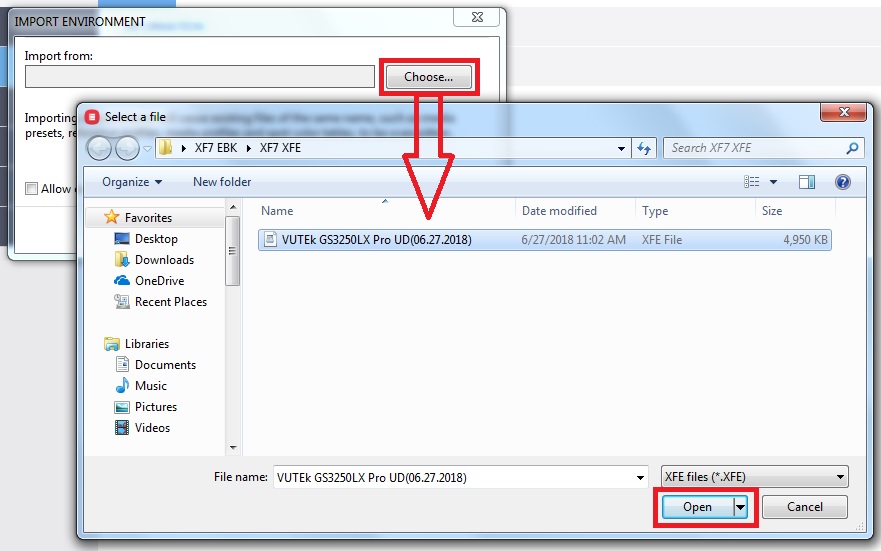Click New folder
The width and height of the screenshot is (881, 551).
pos(222,182)
